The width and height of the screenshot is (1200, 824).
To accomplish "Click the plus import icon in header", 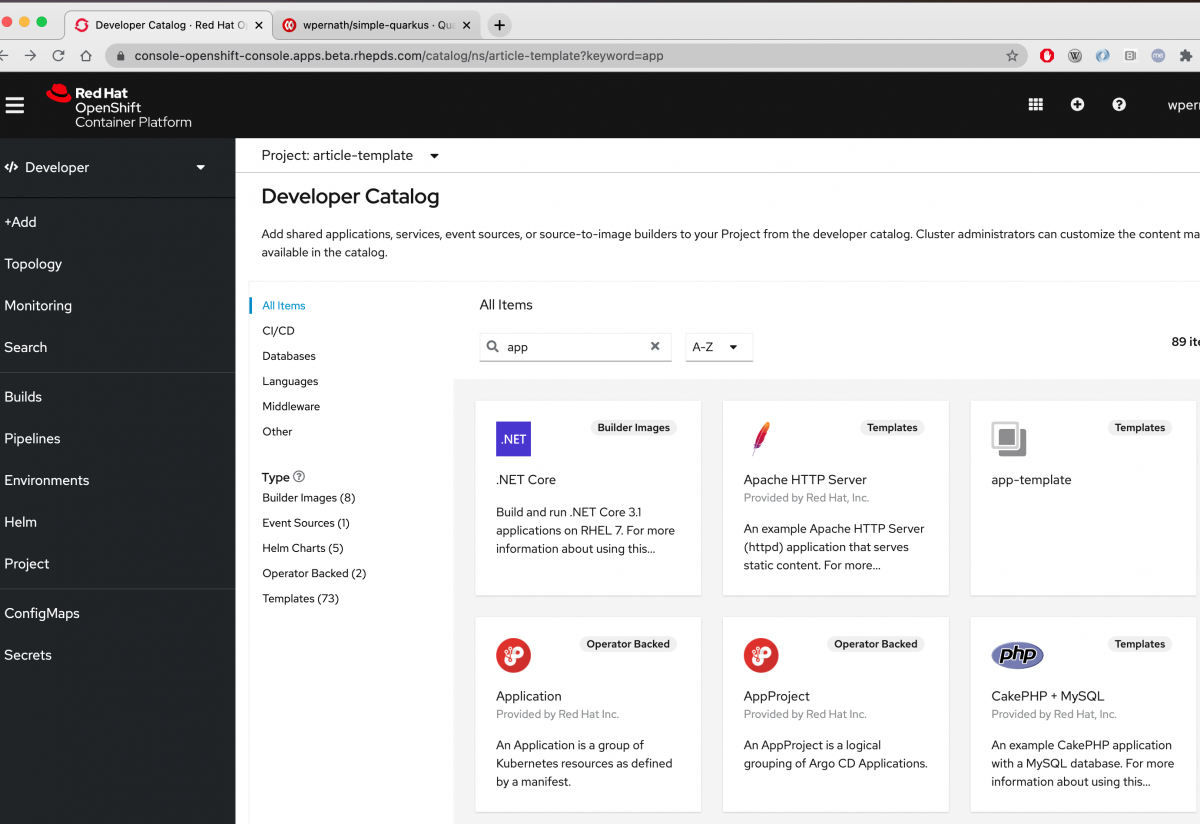I will (1077, 104).
